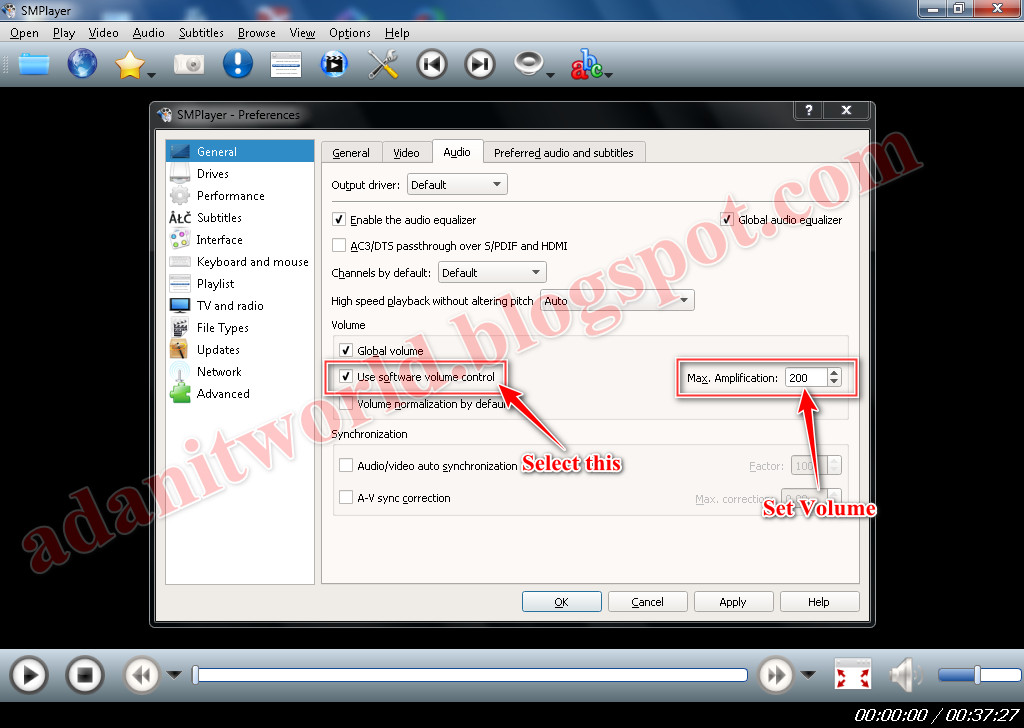Show file information via exclamation icon

(x=238, y=64)
